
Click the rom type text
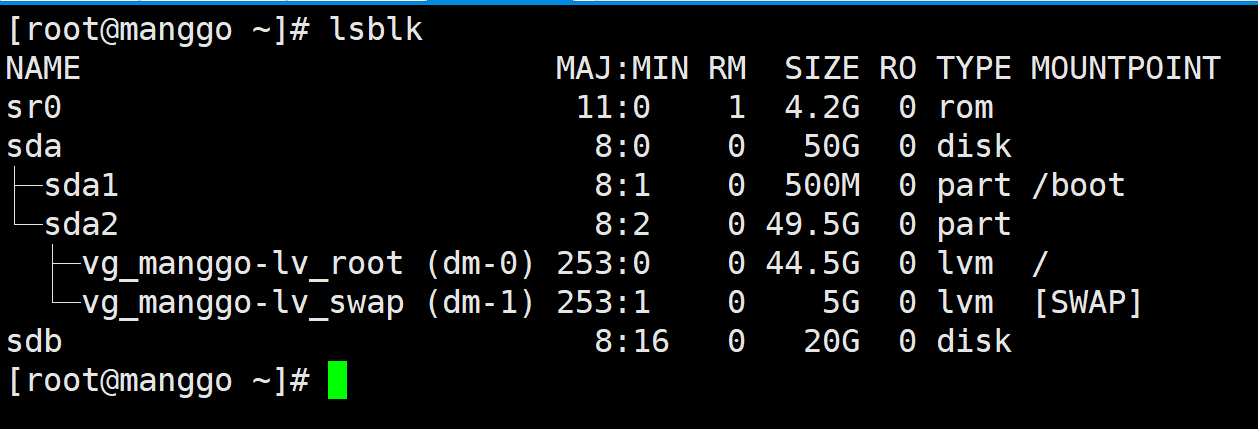965,108
